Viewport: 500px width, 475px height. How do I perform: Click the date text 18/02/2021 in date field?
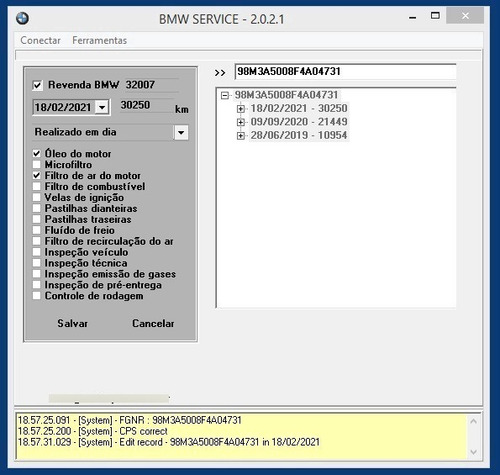click(63, 107)
